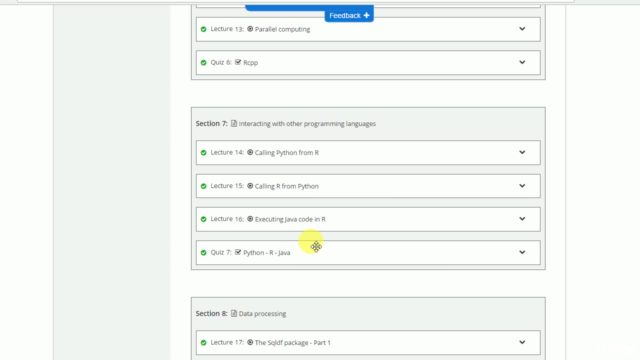640x360 pixels.
Task: Click the video icon beside Parallel computing
Action: tap(250, 29)
